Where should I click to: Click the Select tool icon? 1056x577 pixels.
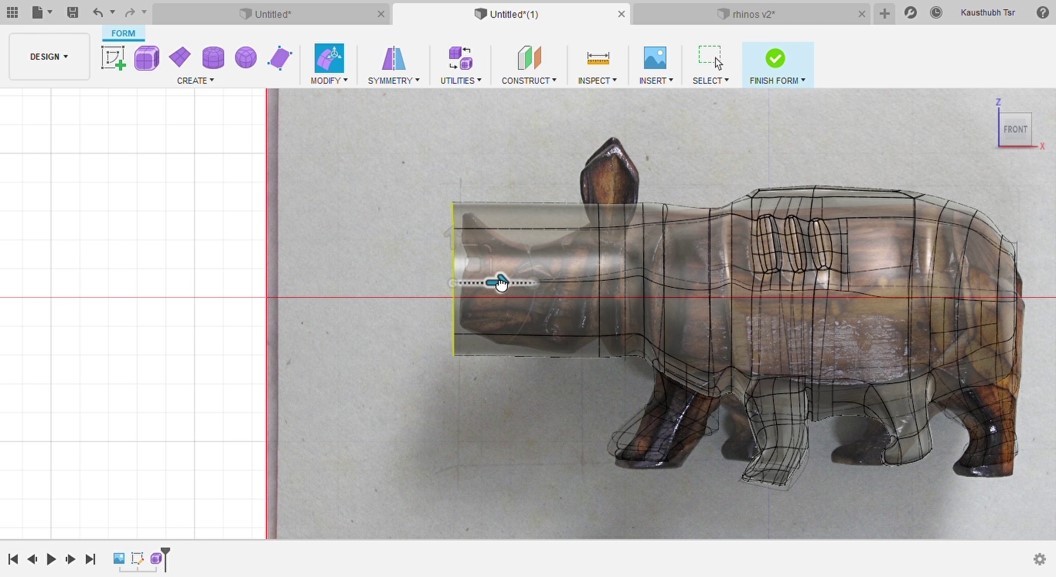pyautogui.click(x=710, y=58)
